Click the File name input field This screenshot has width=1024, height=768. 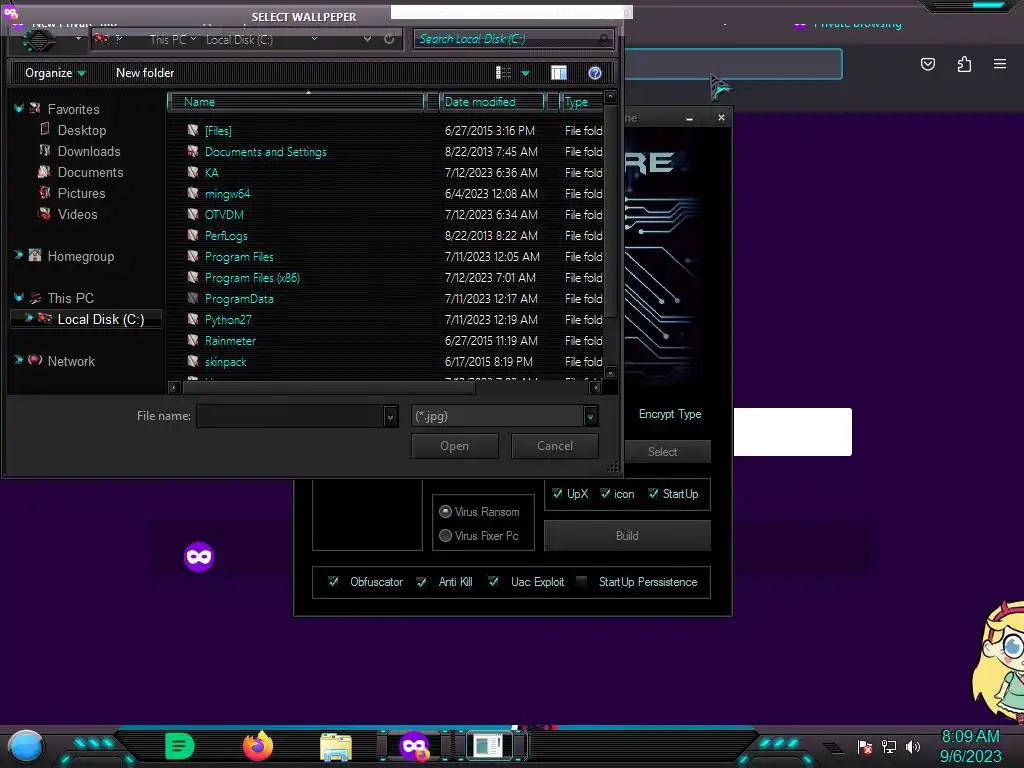[x=291, y=416]
